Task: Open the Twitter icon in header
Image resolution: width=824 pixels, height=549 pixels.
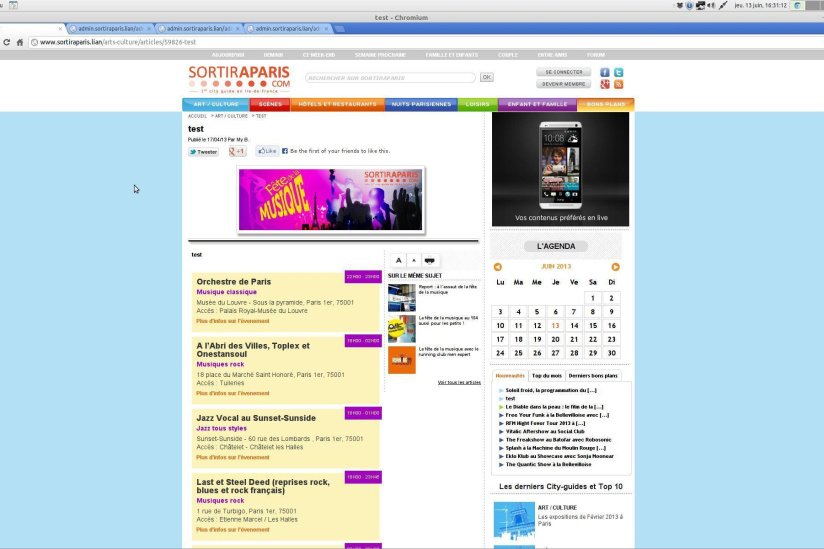Action: (x=619, y=73)
